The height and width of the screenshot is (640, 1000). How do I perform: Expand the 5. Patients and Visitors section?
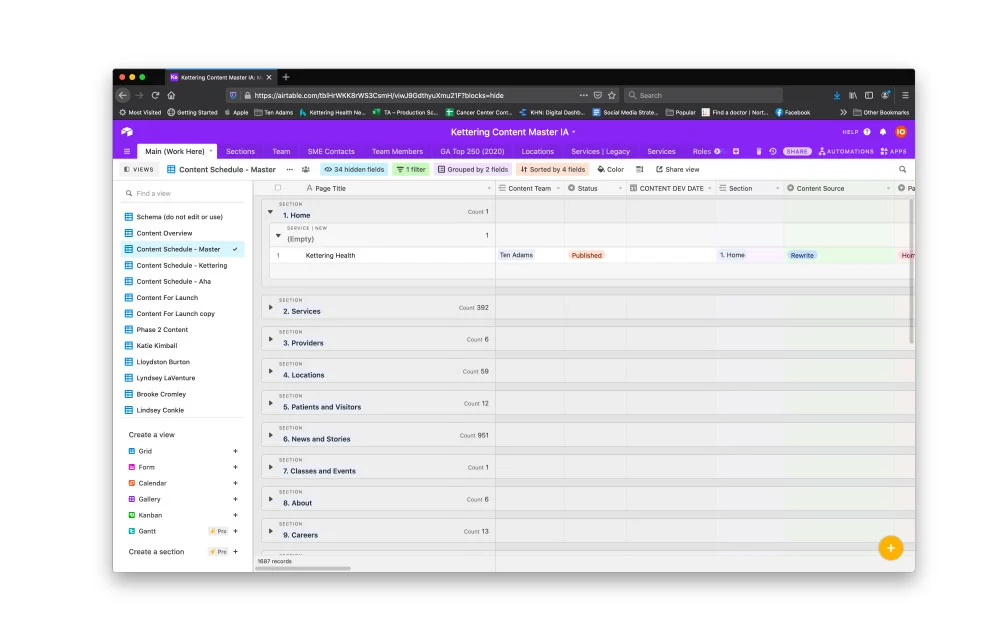pos(270,404)
